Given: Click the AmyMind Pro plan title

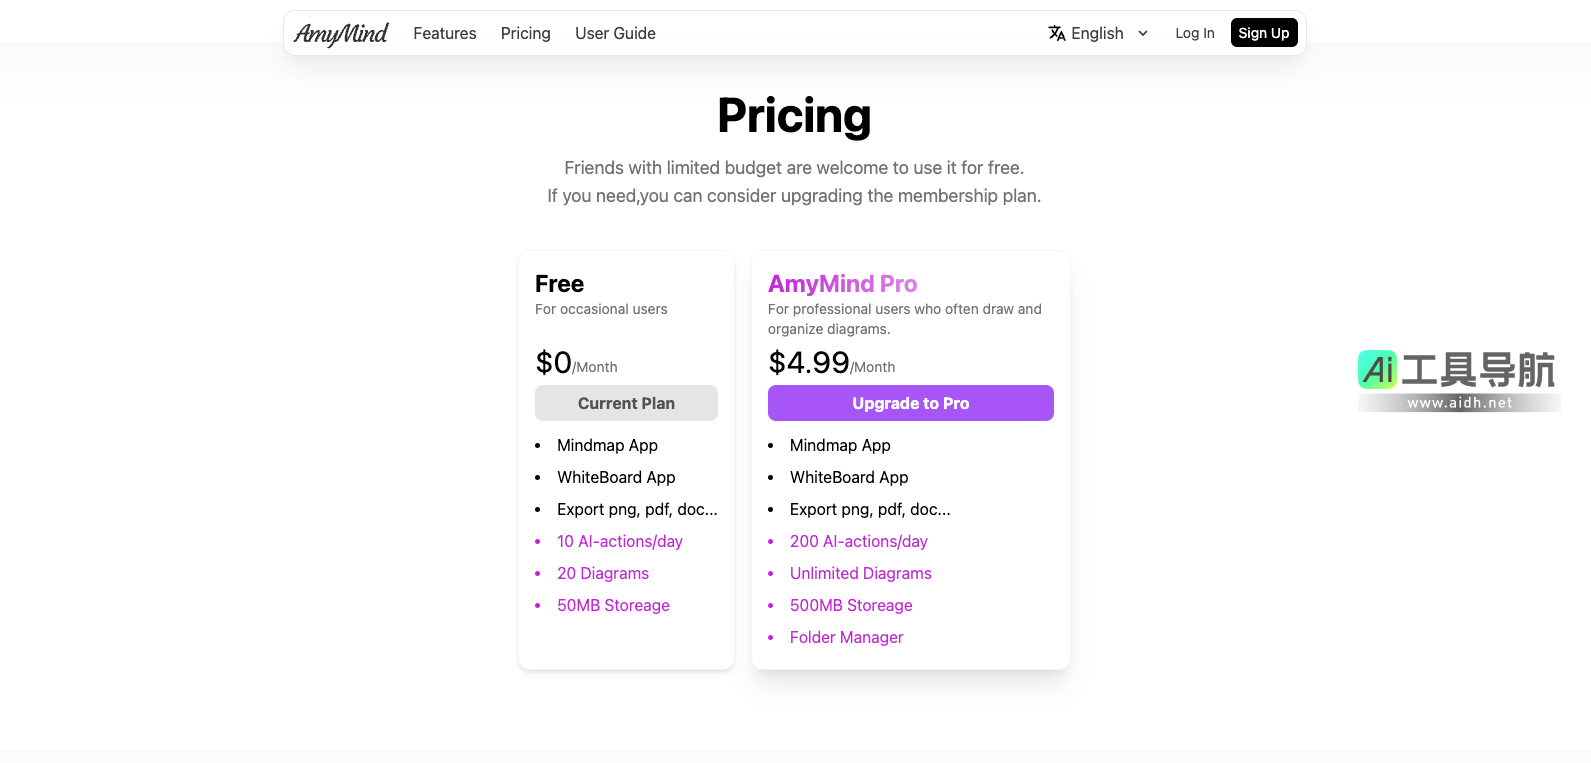Looking at the screenshot, I should tap(842, 284).
